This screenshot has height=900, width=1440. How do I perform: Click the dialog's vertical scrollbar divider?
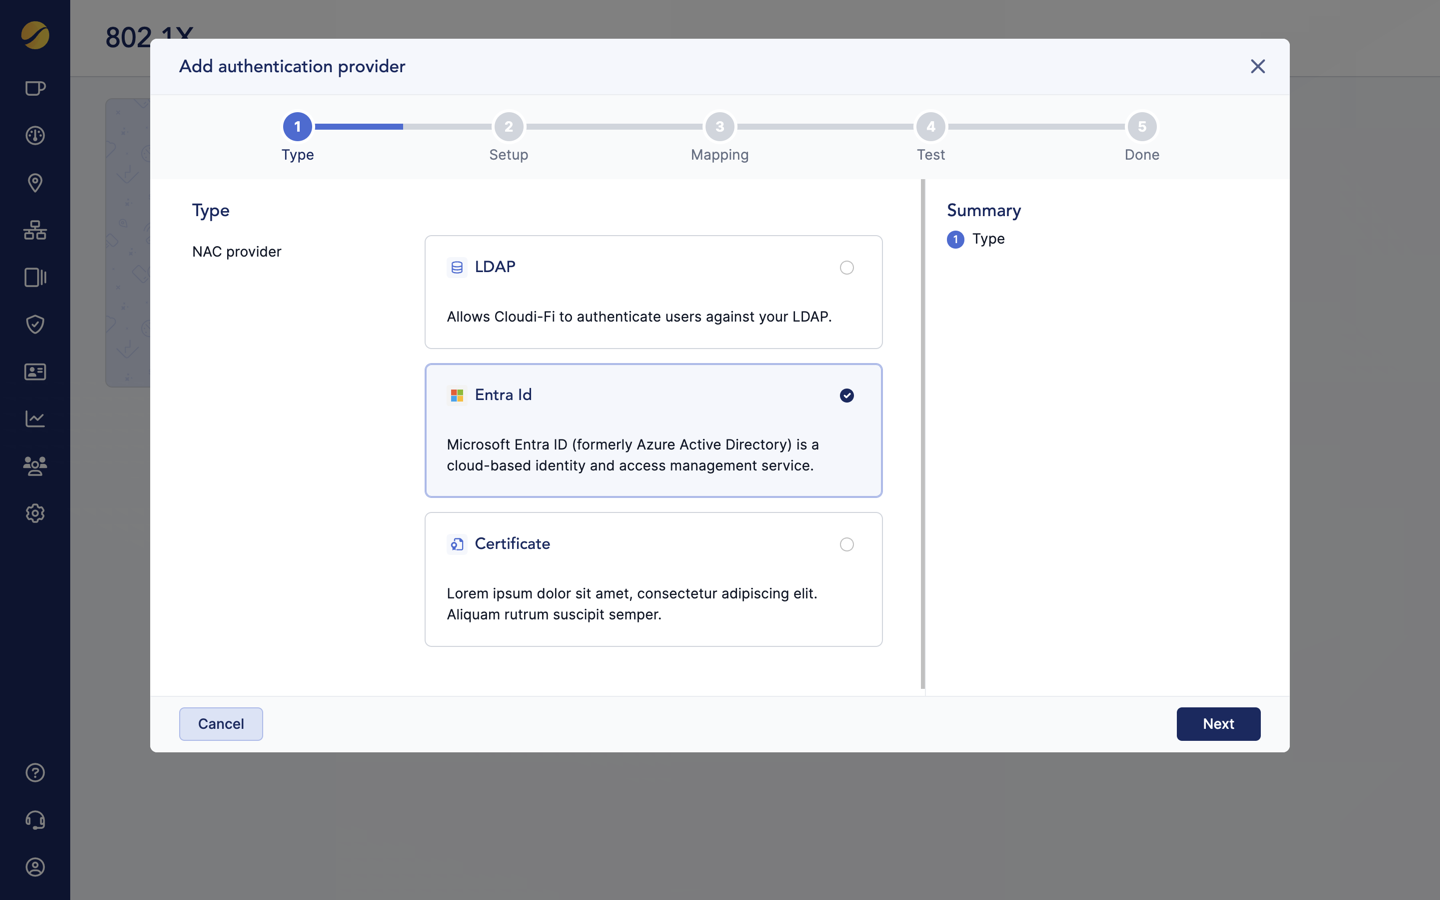click(x=922, y=435)
